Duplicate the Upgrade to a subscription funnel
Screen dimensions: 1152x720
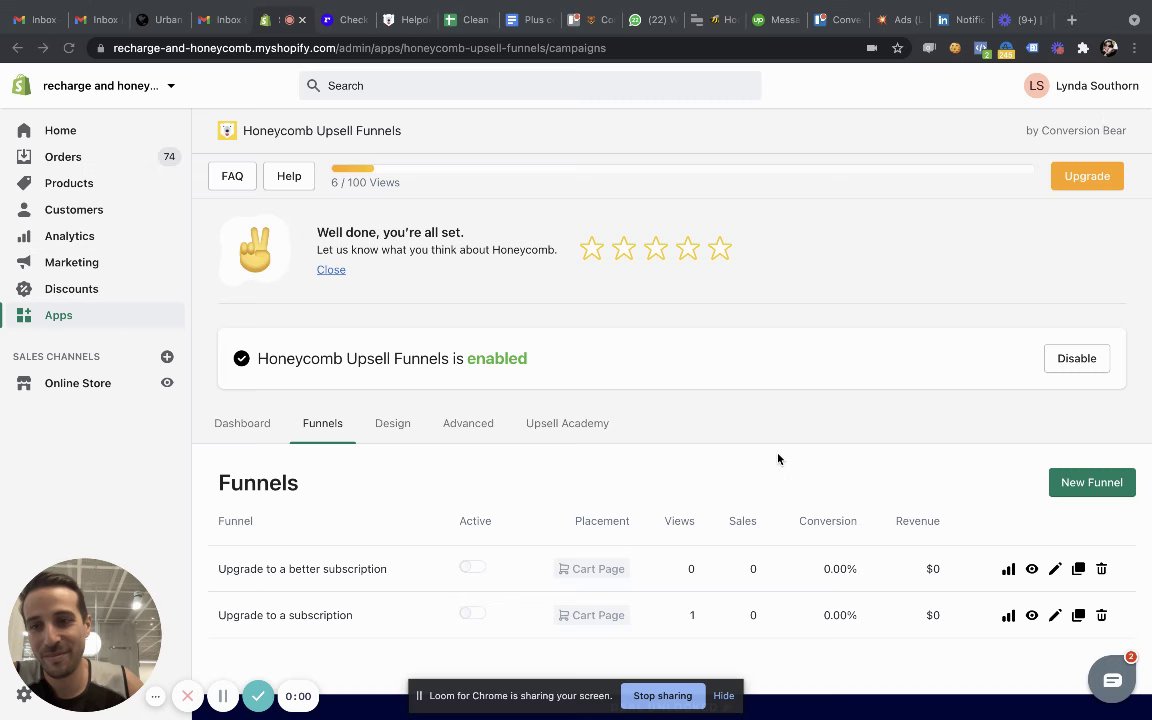pos(1079,615)
